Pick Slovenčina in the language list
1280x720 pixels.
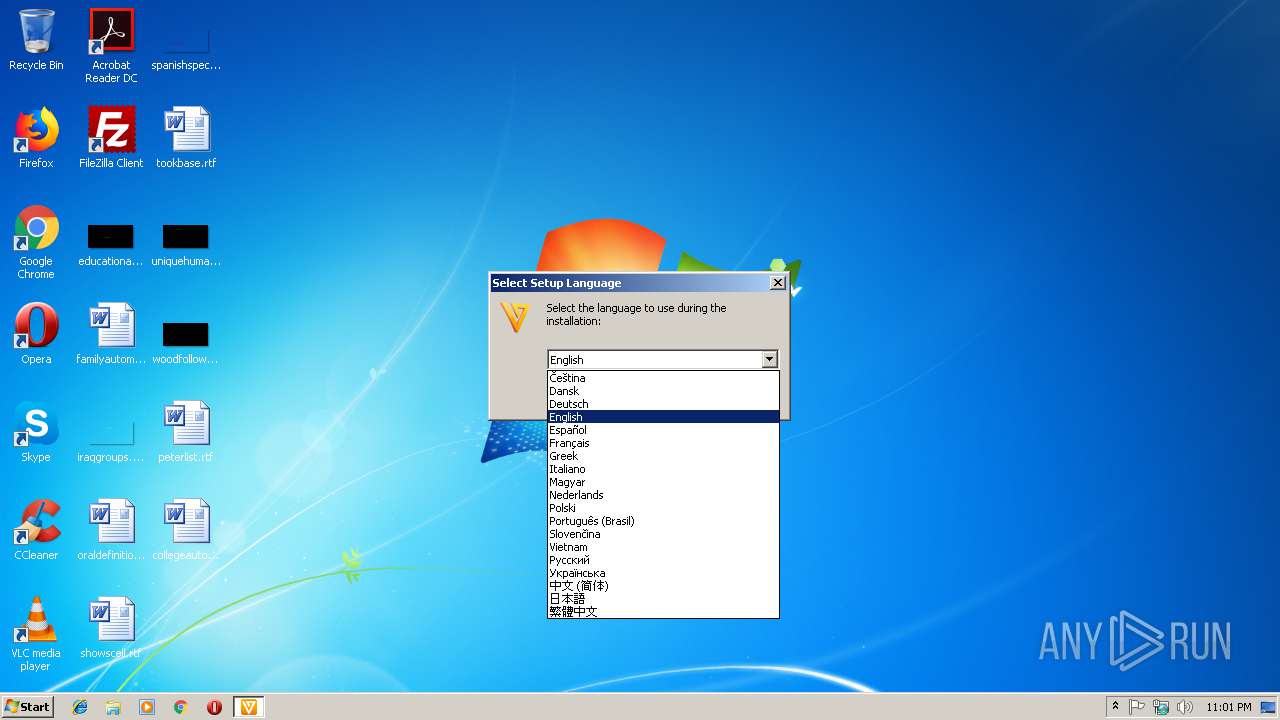click(663, 534)
